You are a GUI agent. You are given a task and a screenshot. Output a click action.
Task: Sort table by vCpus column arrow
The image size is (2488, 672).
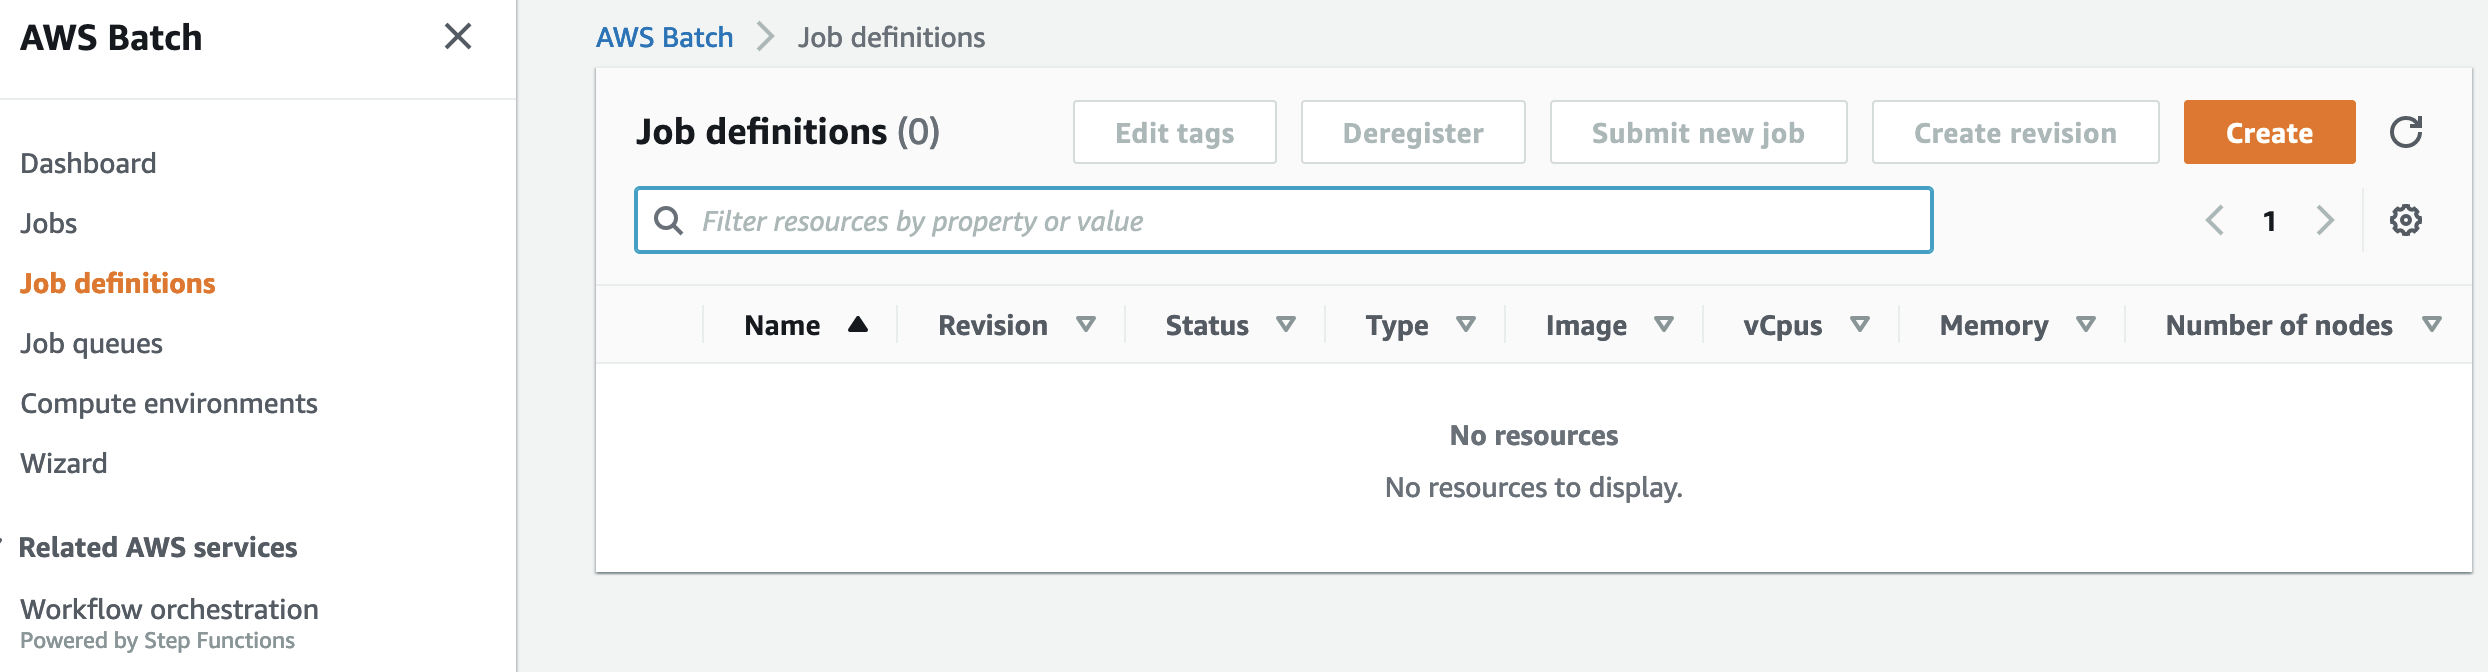pyautogui.click(x=1860, y=324)
